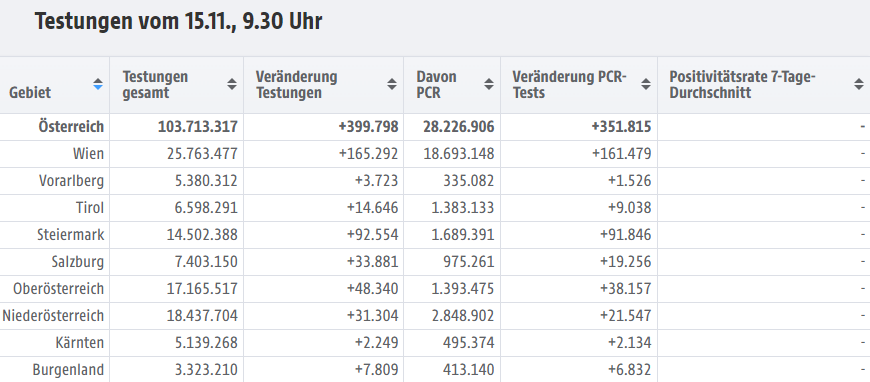This screenshot has width=870, height=382.
Task: Click the Davon PCR header text
Action: (x=437, y=84)
